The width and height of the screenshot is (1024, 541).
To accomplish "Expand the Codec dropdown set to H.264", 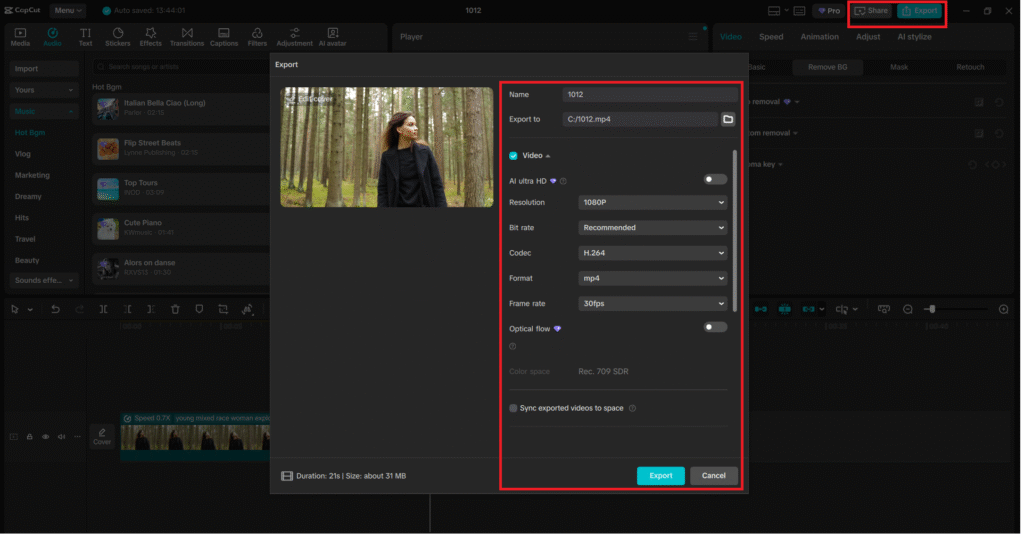I will click(653, 253).
